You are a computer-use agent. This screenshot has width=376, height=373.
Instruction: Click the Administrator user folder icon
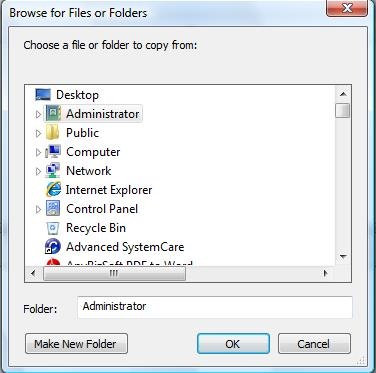53,114
